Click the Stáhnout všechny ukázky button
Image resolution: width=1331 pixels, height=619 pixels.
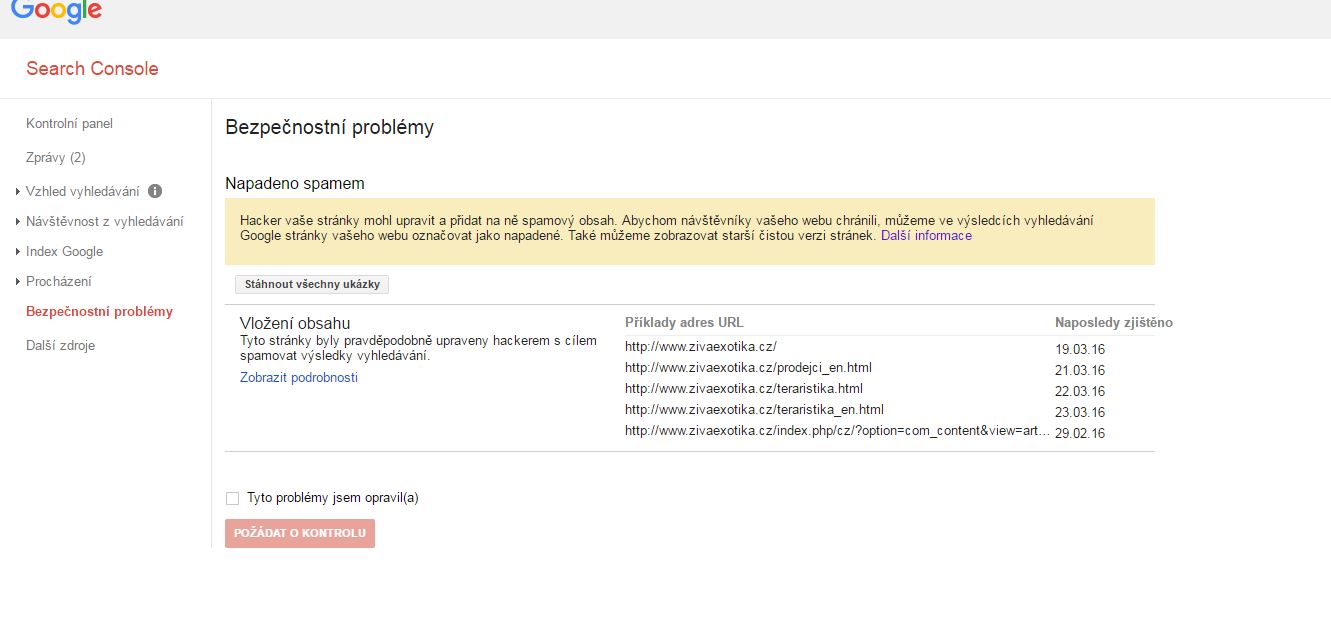pos(312,284)
